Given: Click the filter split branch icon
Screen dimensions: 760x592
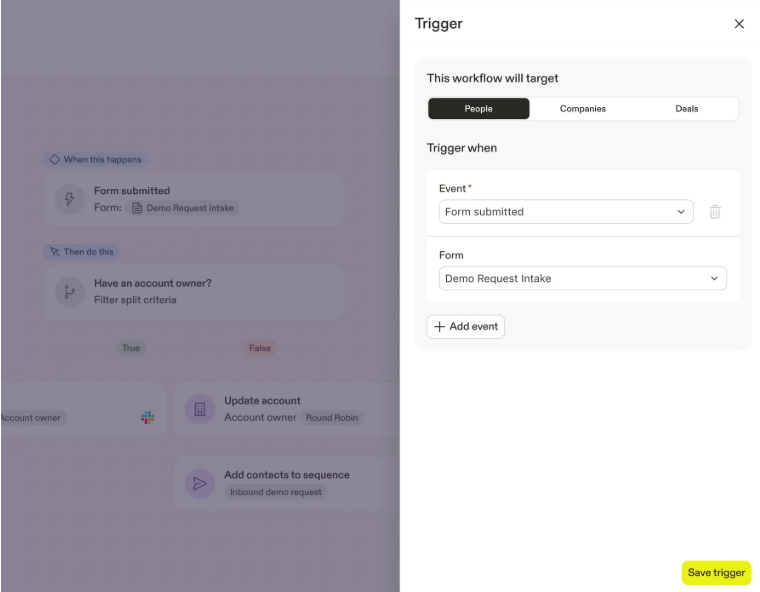Looking at the screenshot, I should click(70, 292).
